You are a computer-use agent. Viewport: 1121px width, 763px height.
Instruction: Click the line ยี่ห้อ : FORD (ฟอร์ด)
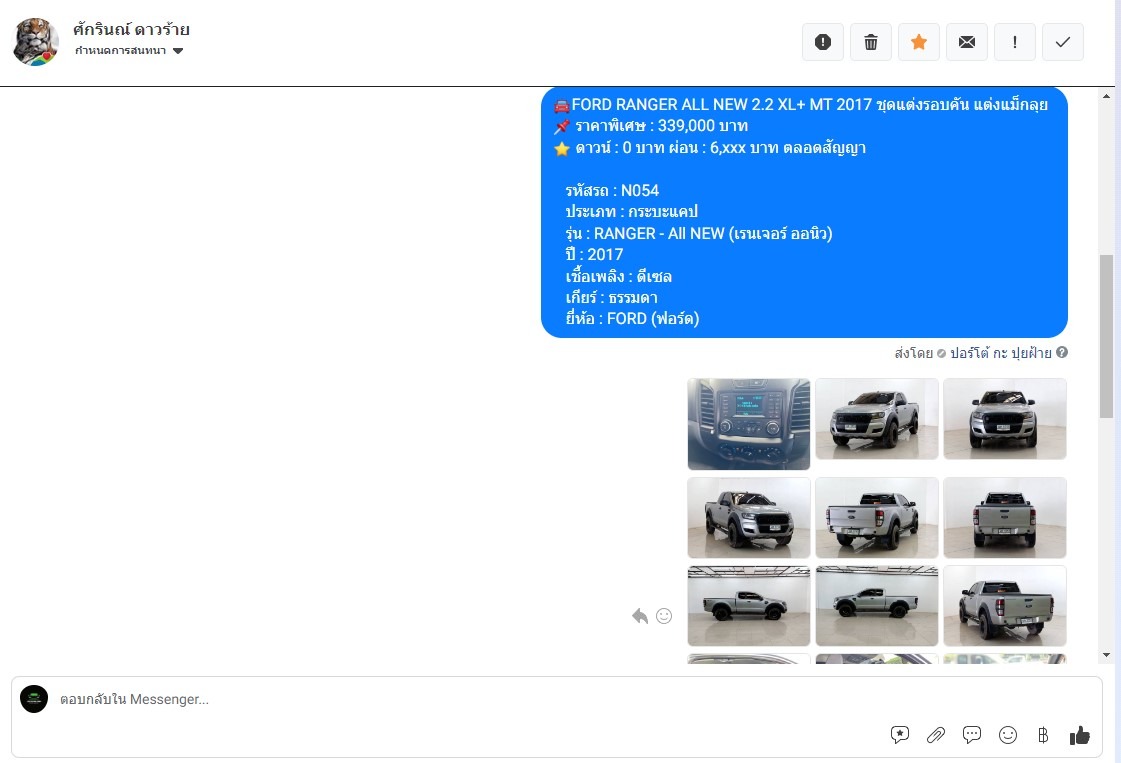pyautogui.click(x=632, y=318)
